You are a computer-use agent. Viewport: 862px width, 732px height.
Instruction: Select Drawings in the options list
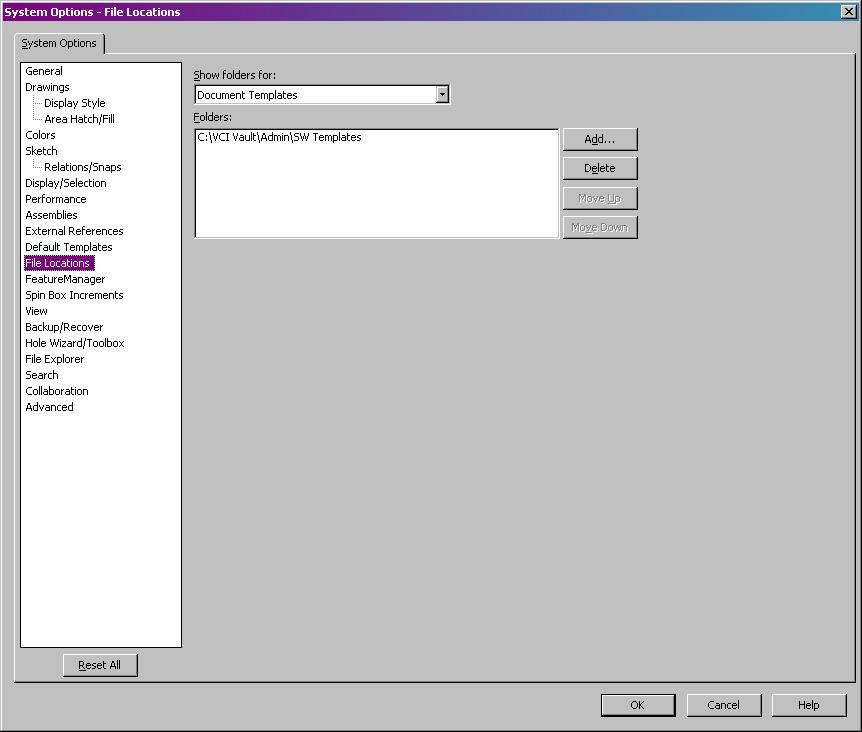pos(47,87)
